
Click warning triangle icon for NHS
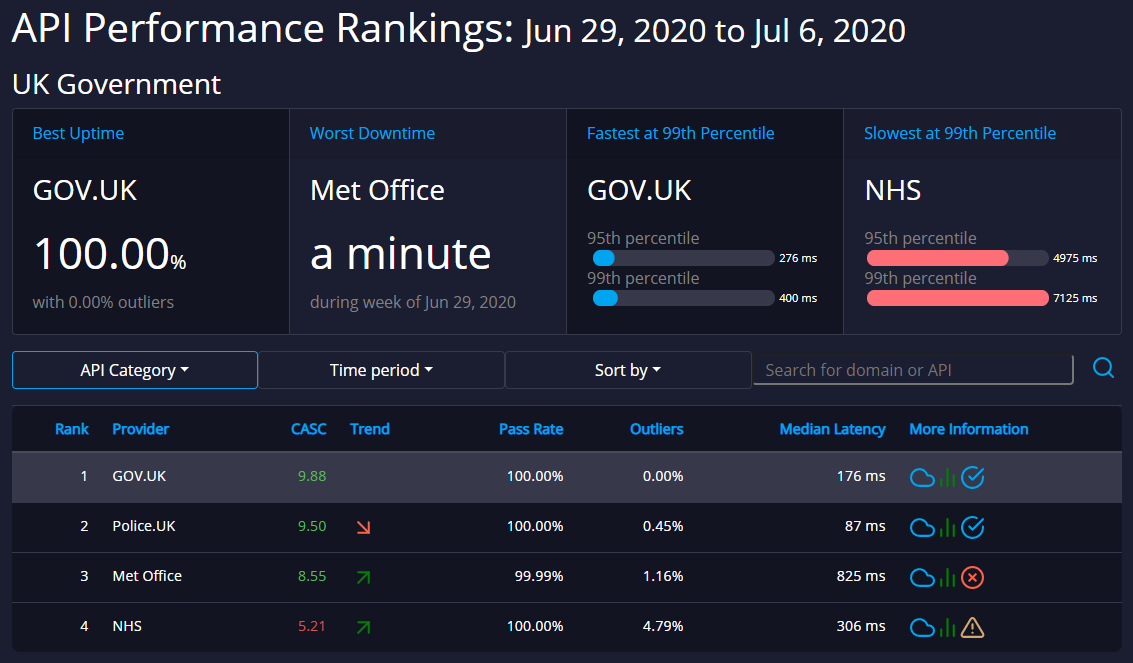(973, 627)
